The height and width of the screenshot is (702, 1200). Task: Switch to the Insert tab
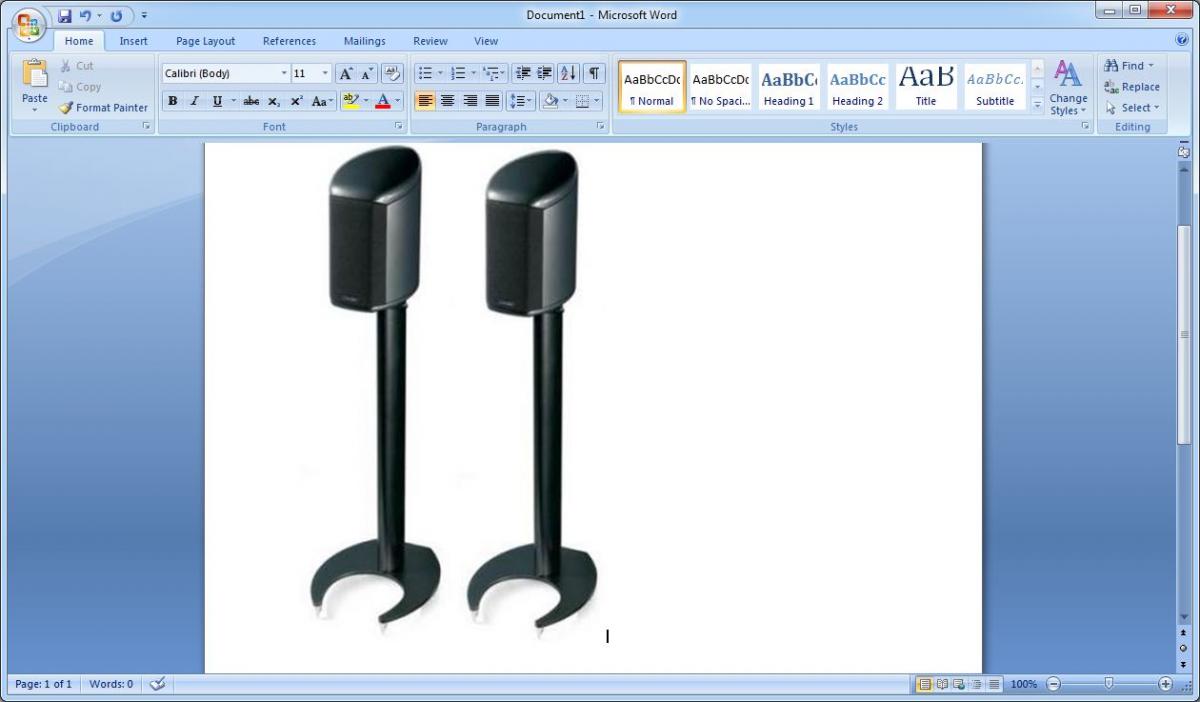[x=133, y=41]
